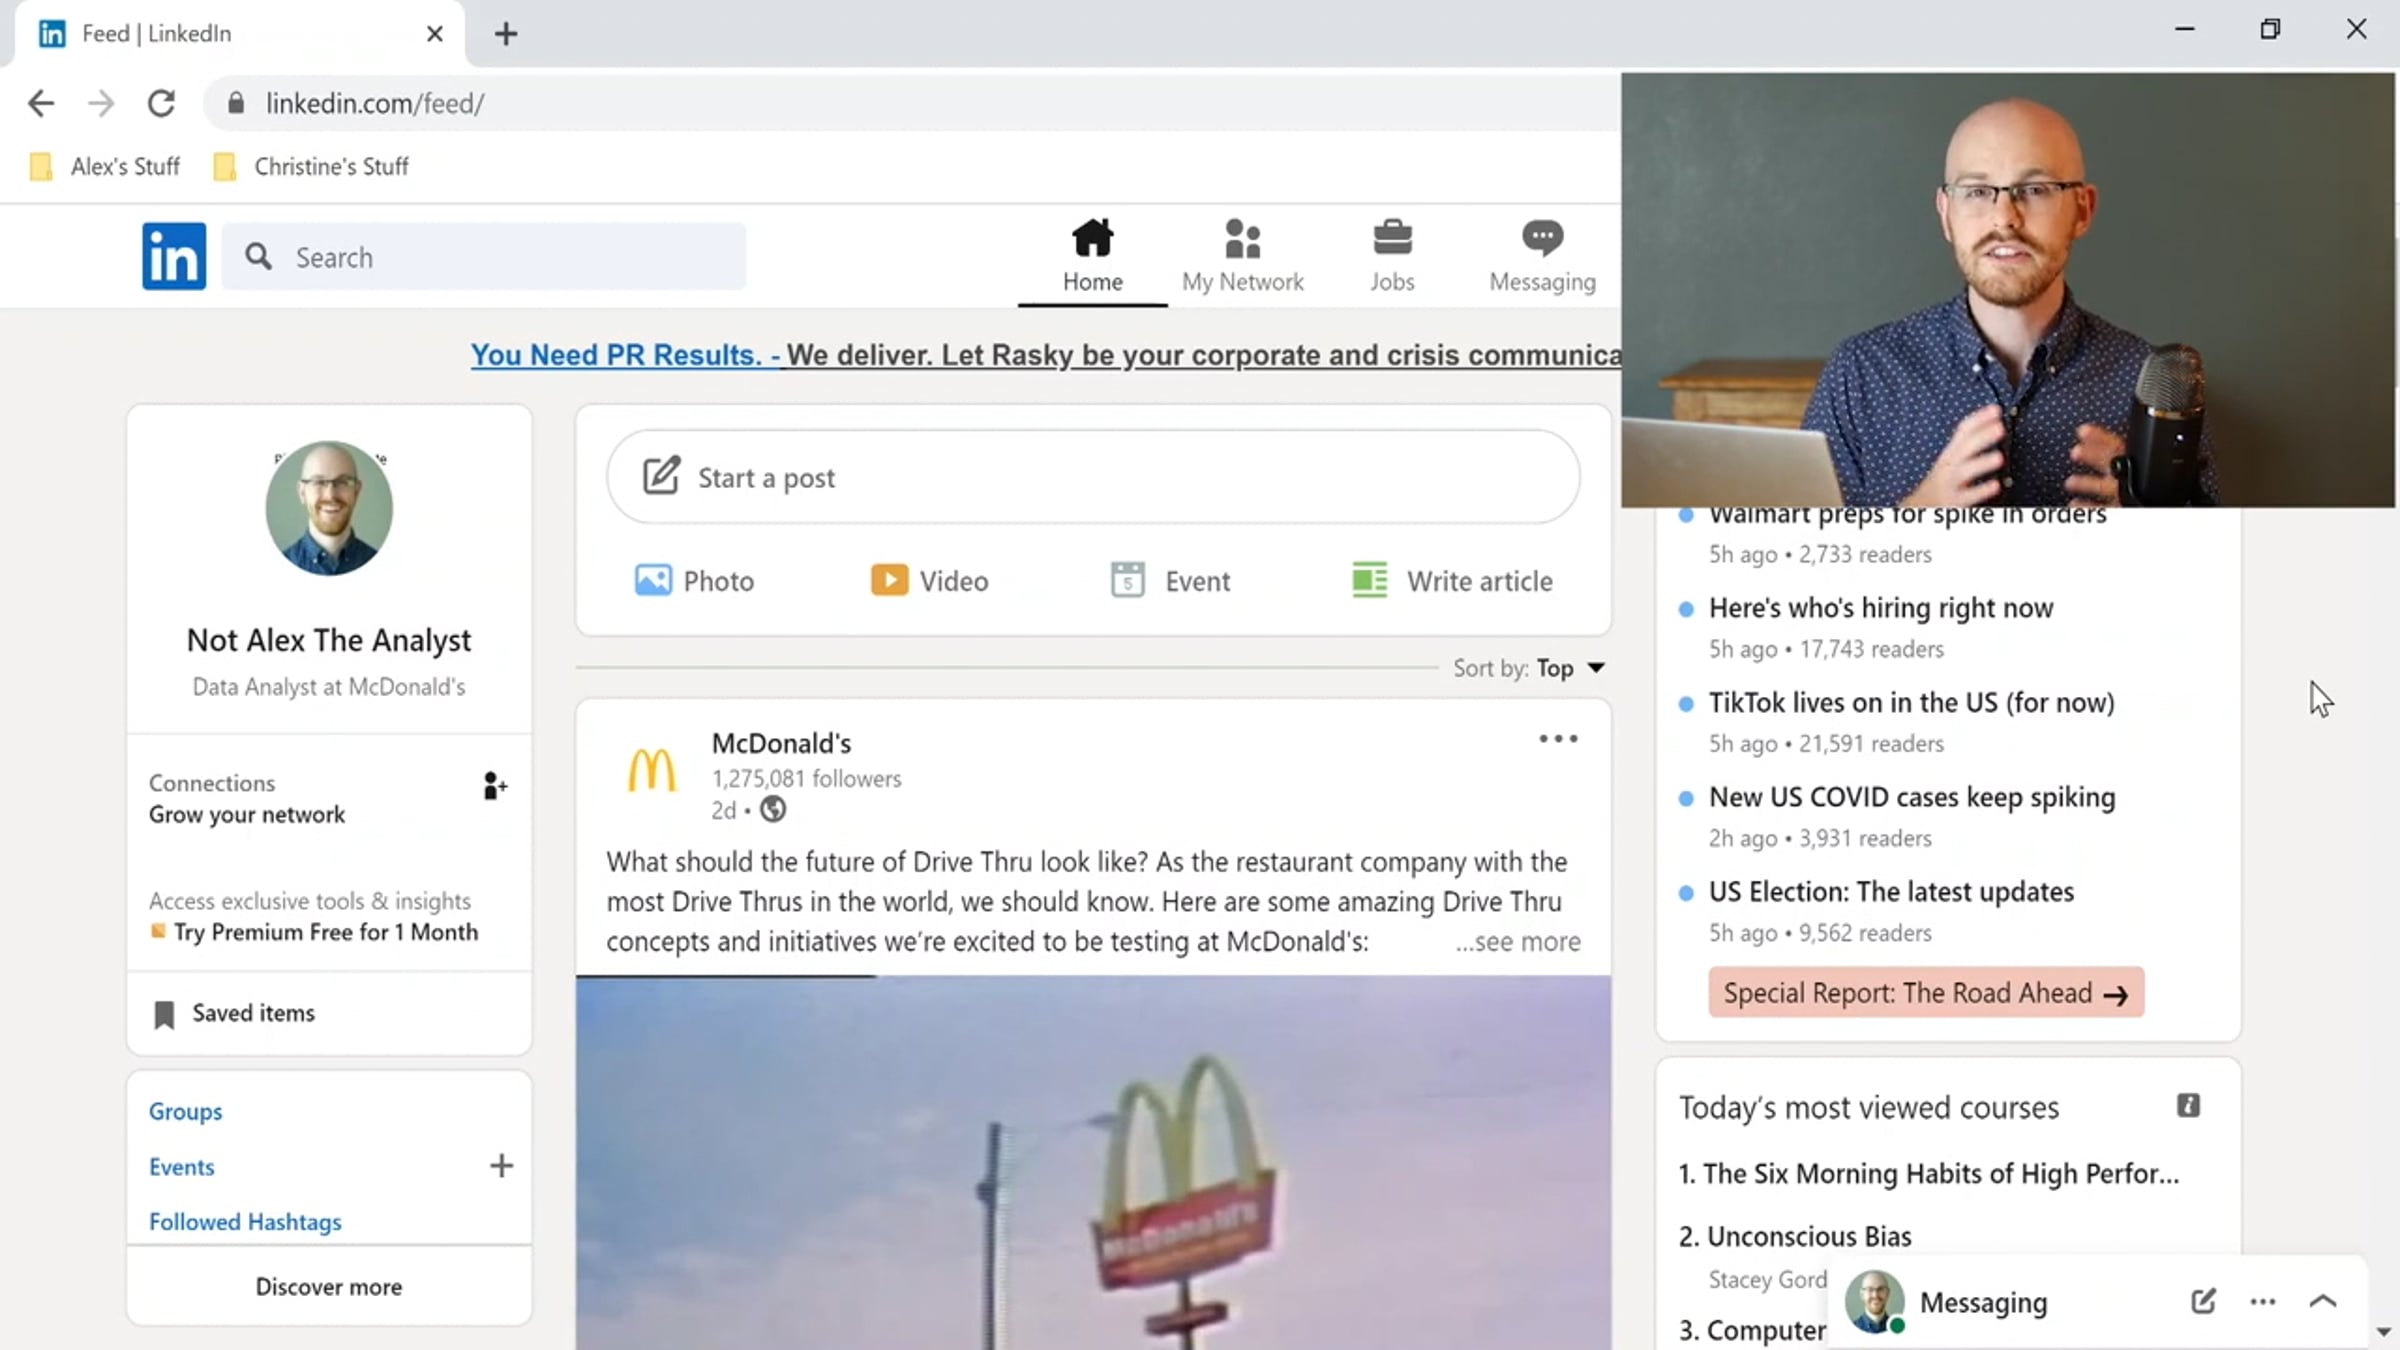Viewport: 2400px width, 1350px height.
Task: Open Followed Hashtags link
Action: point(245,1222)
